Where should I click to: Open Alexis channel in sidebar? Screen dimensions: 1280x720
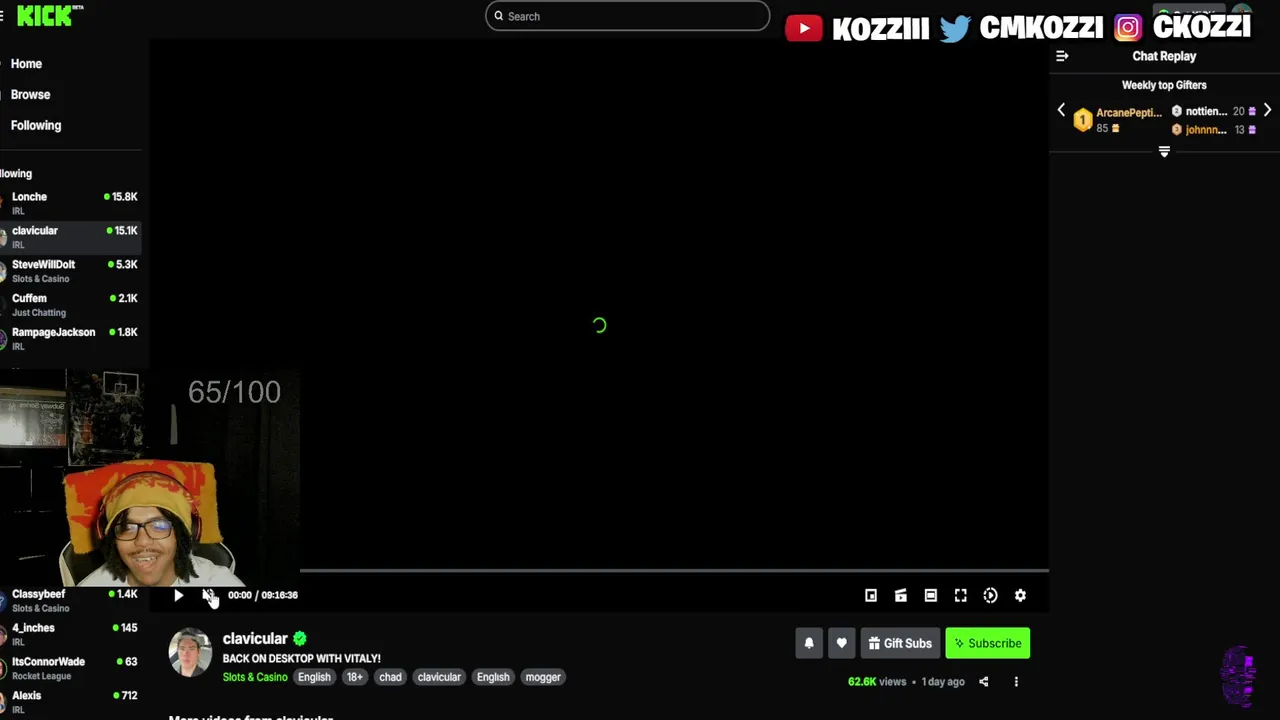tap(70, 702)
